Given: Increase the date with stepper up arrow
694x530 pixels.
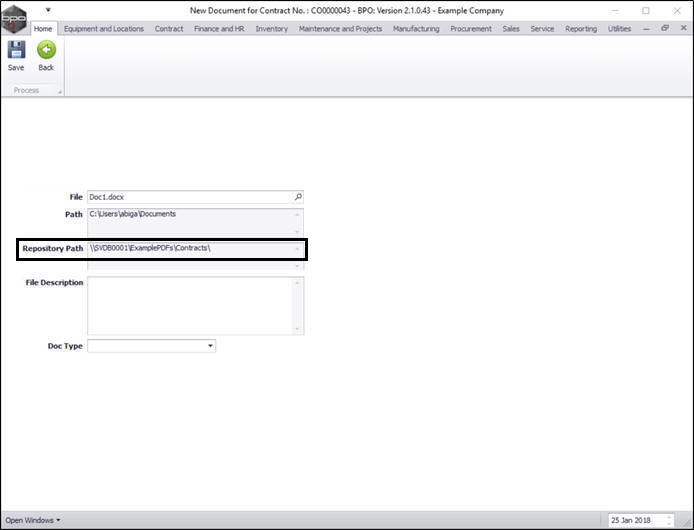Looking at the screenshot, I should [669, 517].
